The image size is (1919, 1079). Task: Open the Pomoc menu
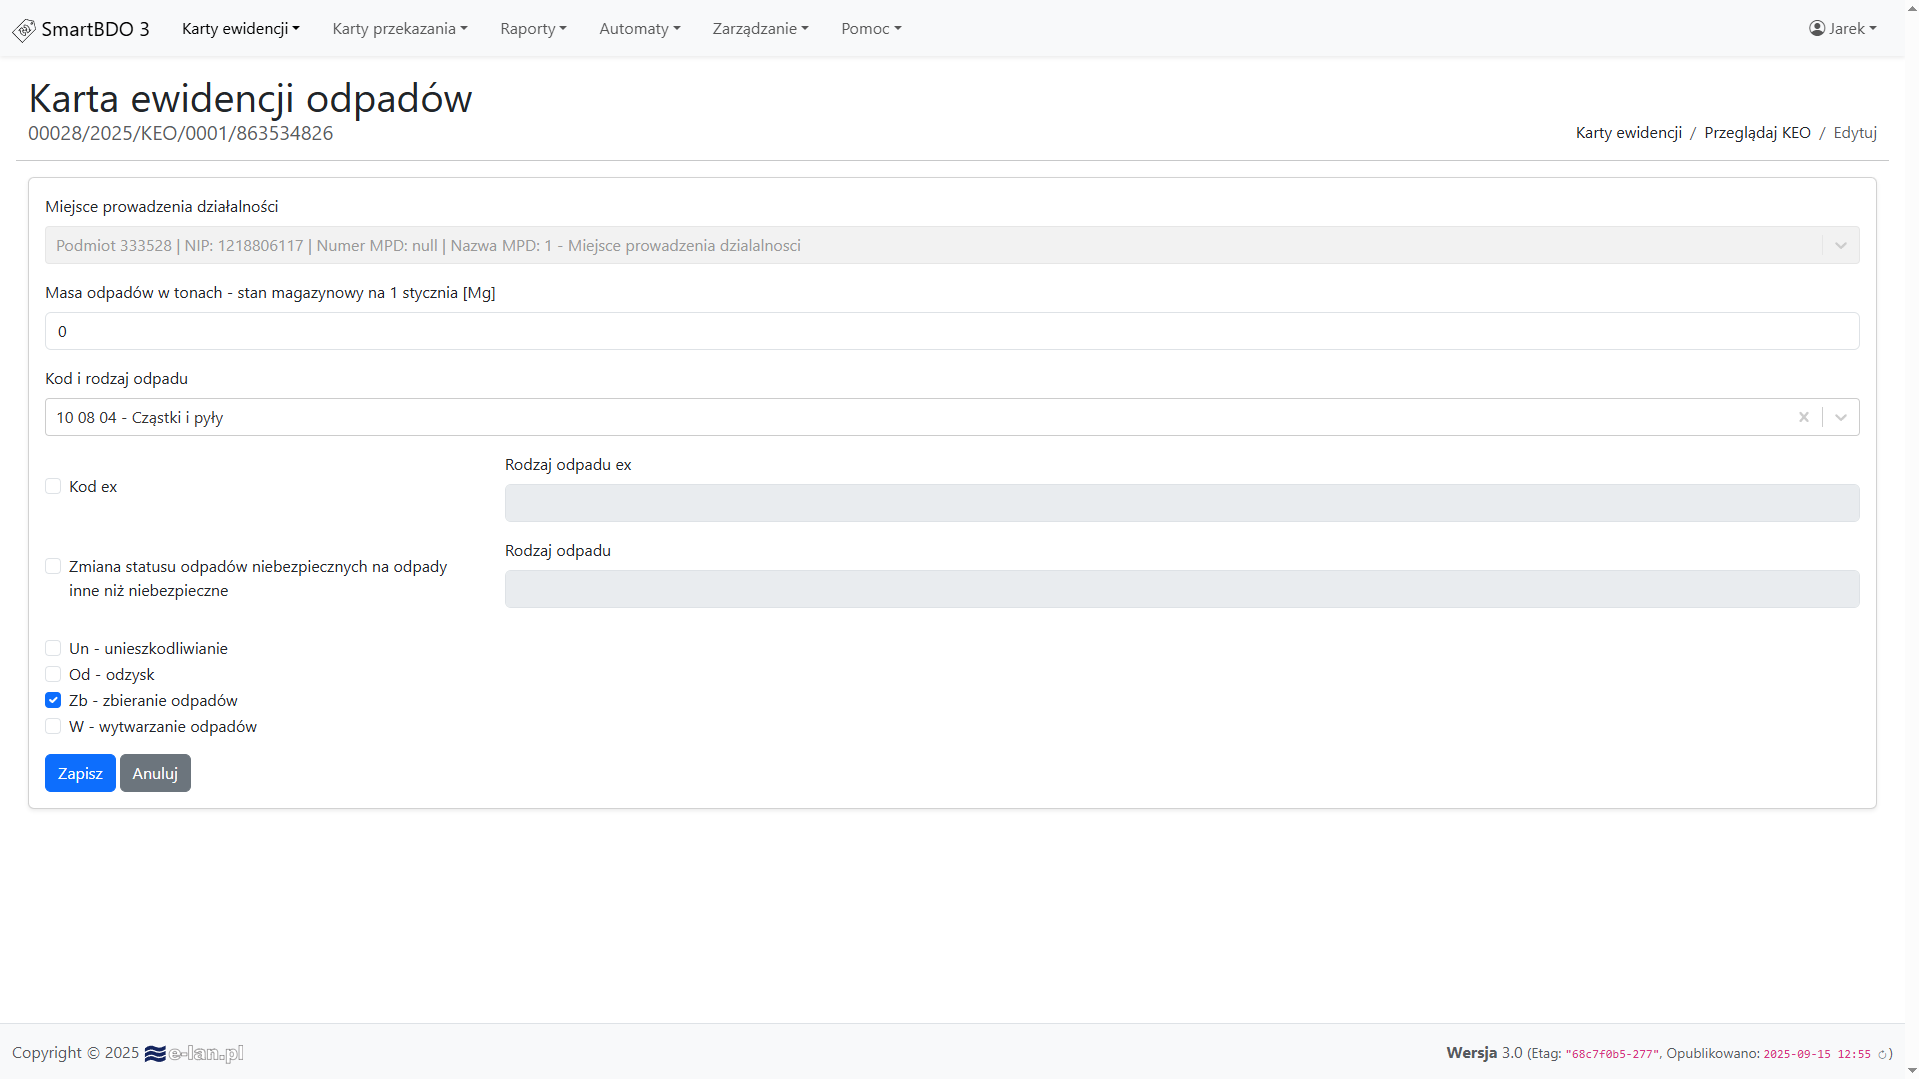click(x=870, y=28)
